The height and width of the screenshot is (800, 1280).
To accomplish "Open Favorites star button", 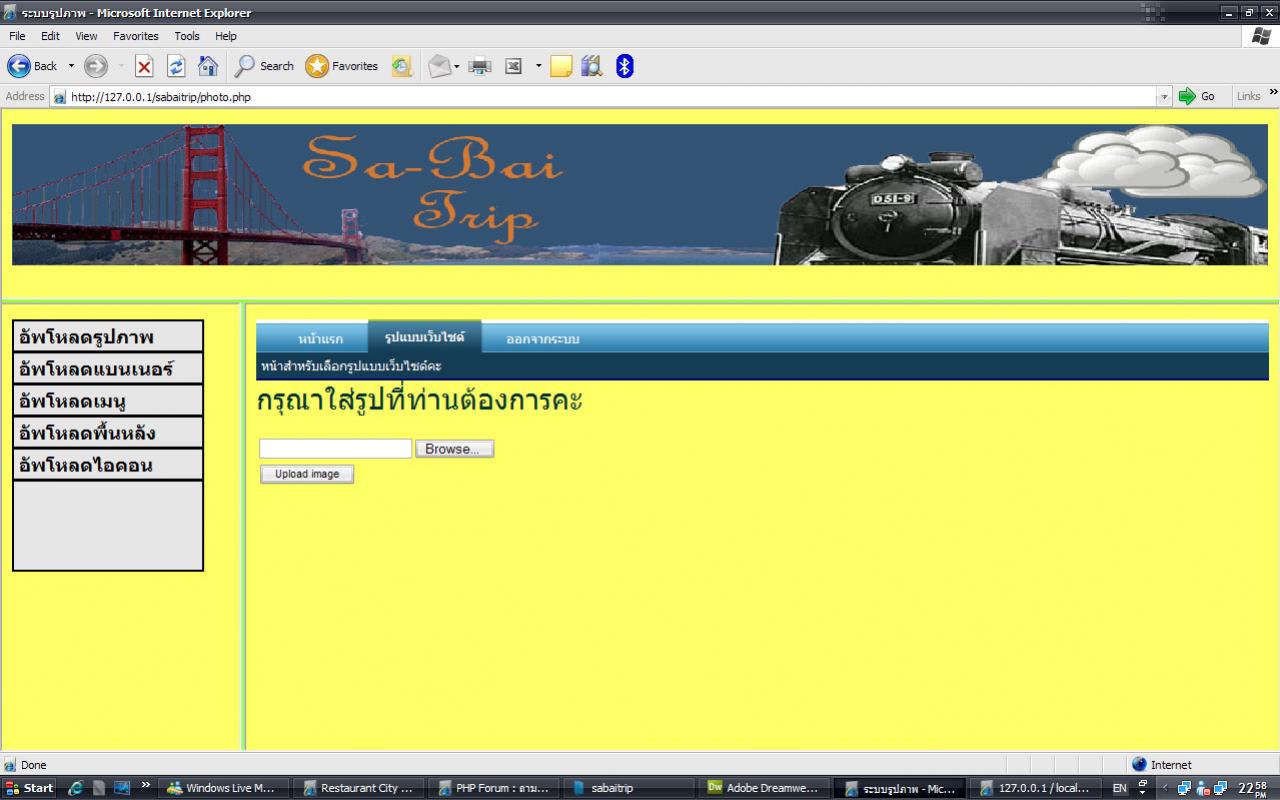I will [x=342, y=66].
